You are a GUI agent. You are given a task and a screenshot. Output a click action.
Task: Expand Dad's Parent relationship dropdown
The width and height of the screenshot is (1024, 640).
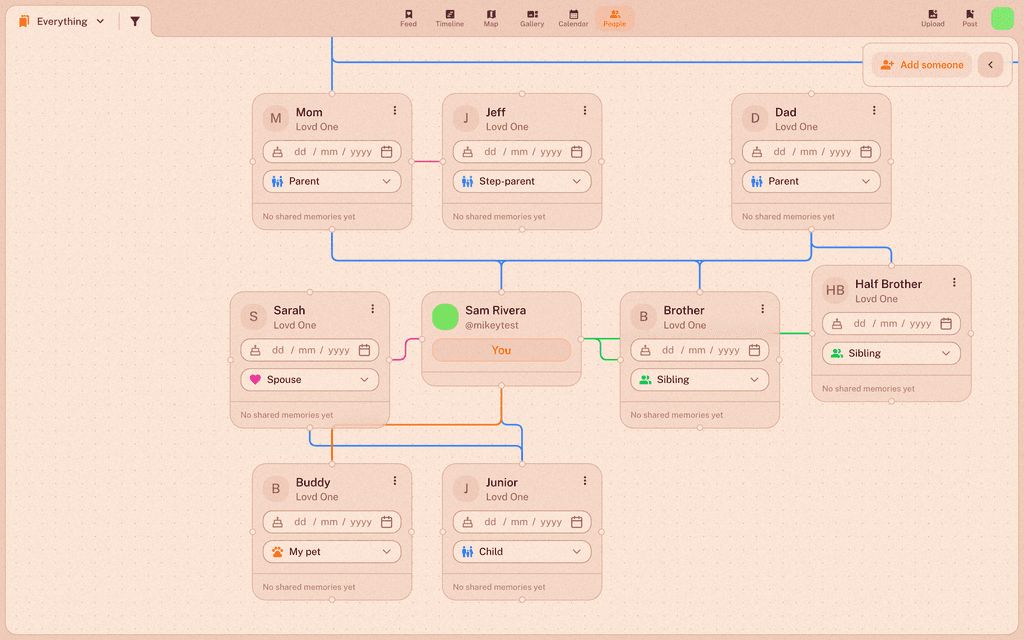pyautogui.click(x=811, y=182)
